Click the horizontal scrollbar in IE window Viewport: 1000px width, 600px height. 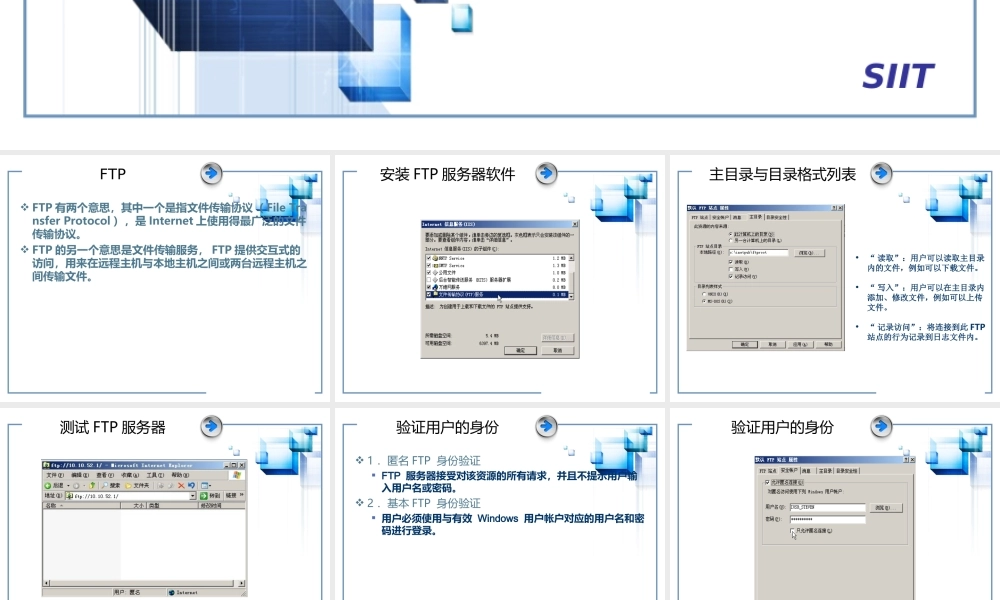point(144,583)
